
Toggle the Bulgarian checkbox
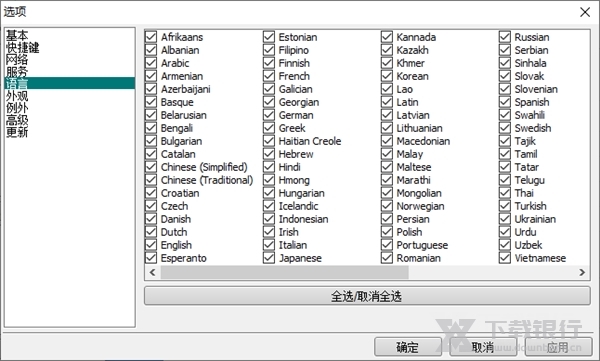(151, 141)
